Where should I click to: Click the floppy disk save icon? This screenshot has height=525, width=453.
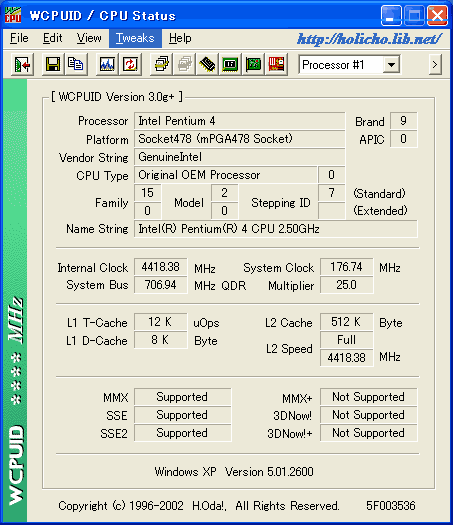pos(53,64)
